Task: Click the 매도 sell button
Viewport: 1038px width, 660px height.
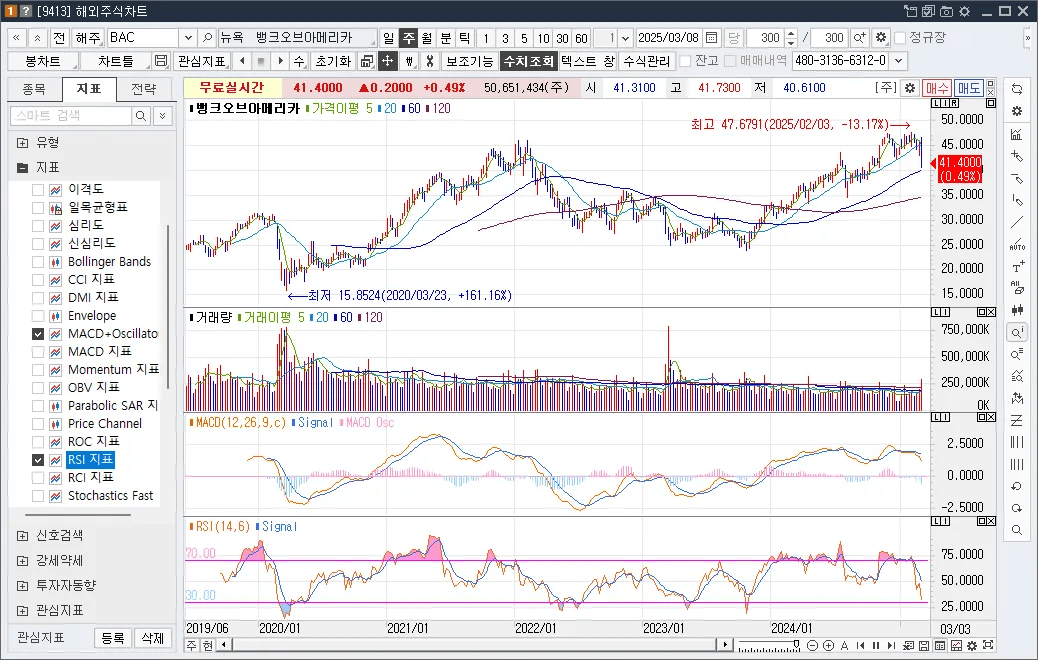Action: coord(969,88)
